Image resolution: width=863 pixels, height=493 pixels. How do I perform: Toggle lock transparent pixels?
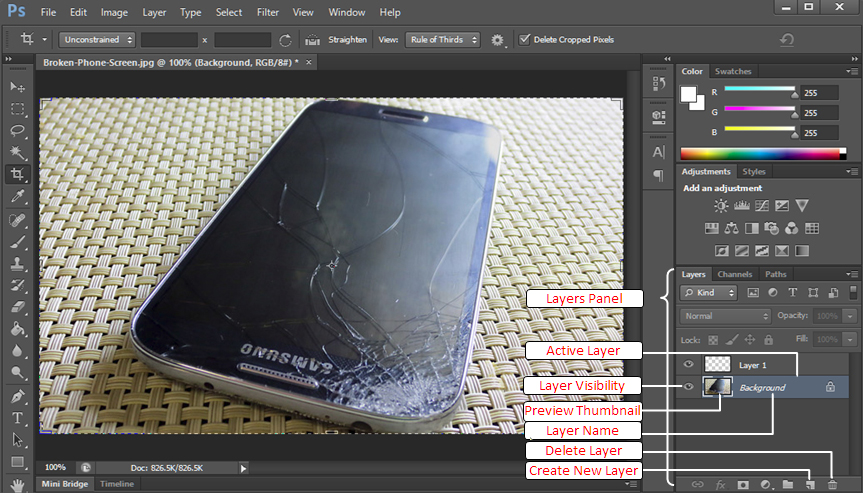point(713,340)
